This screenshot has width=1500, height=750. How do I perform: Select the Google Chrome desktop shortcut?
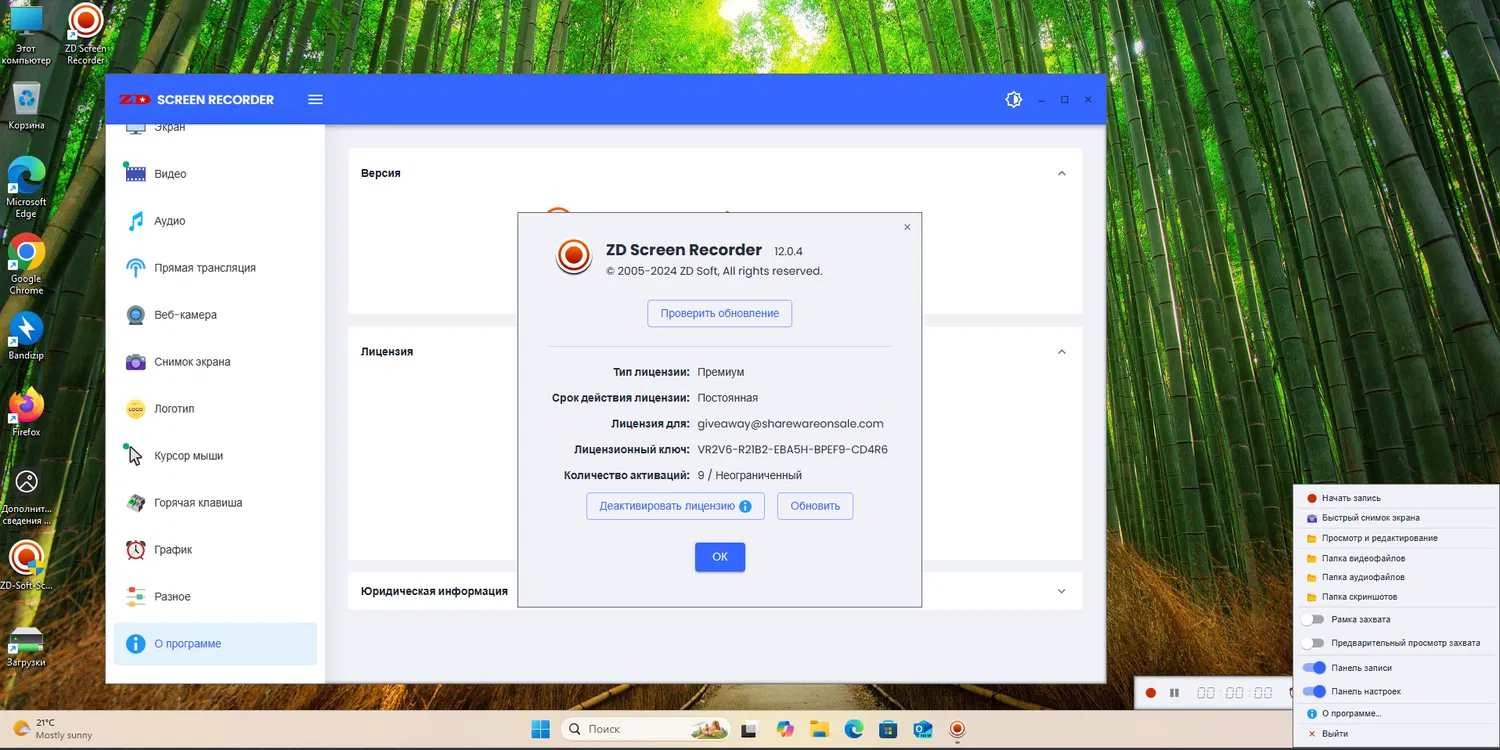coord(26,265)
